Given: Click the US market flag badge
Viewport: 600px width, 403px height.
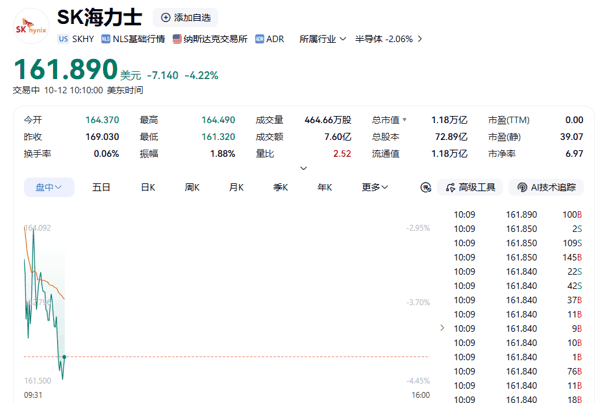Looking at the screenshot, I should point(63,39).
